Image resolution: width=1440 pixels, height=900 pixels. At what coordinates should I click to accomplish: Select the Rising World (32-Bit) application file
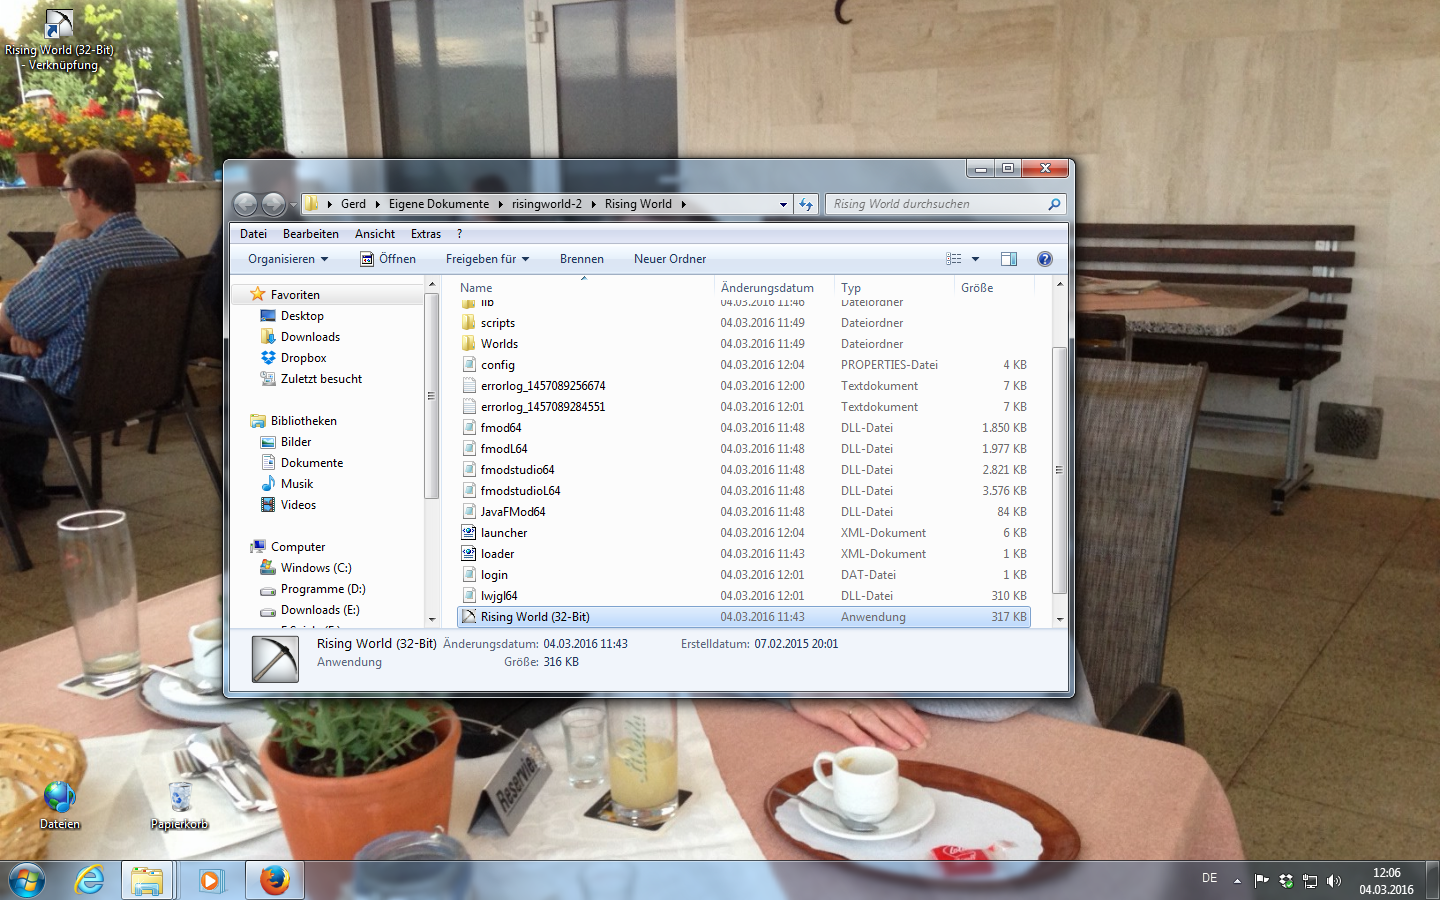535,617
